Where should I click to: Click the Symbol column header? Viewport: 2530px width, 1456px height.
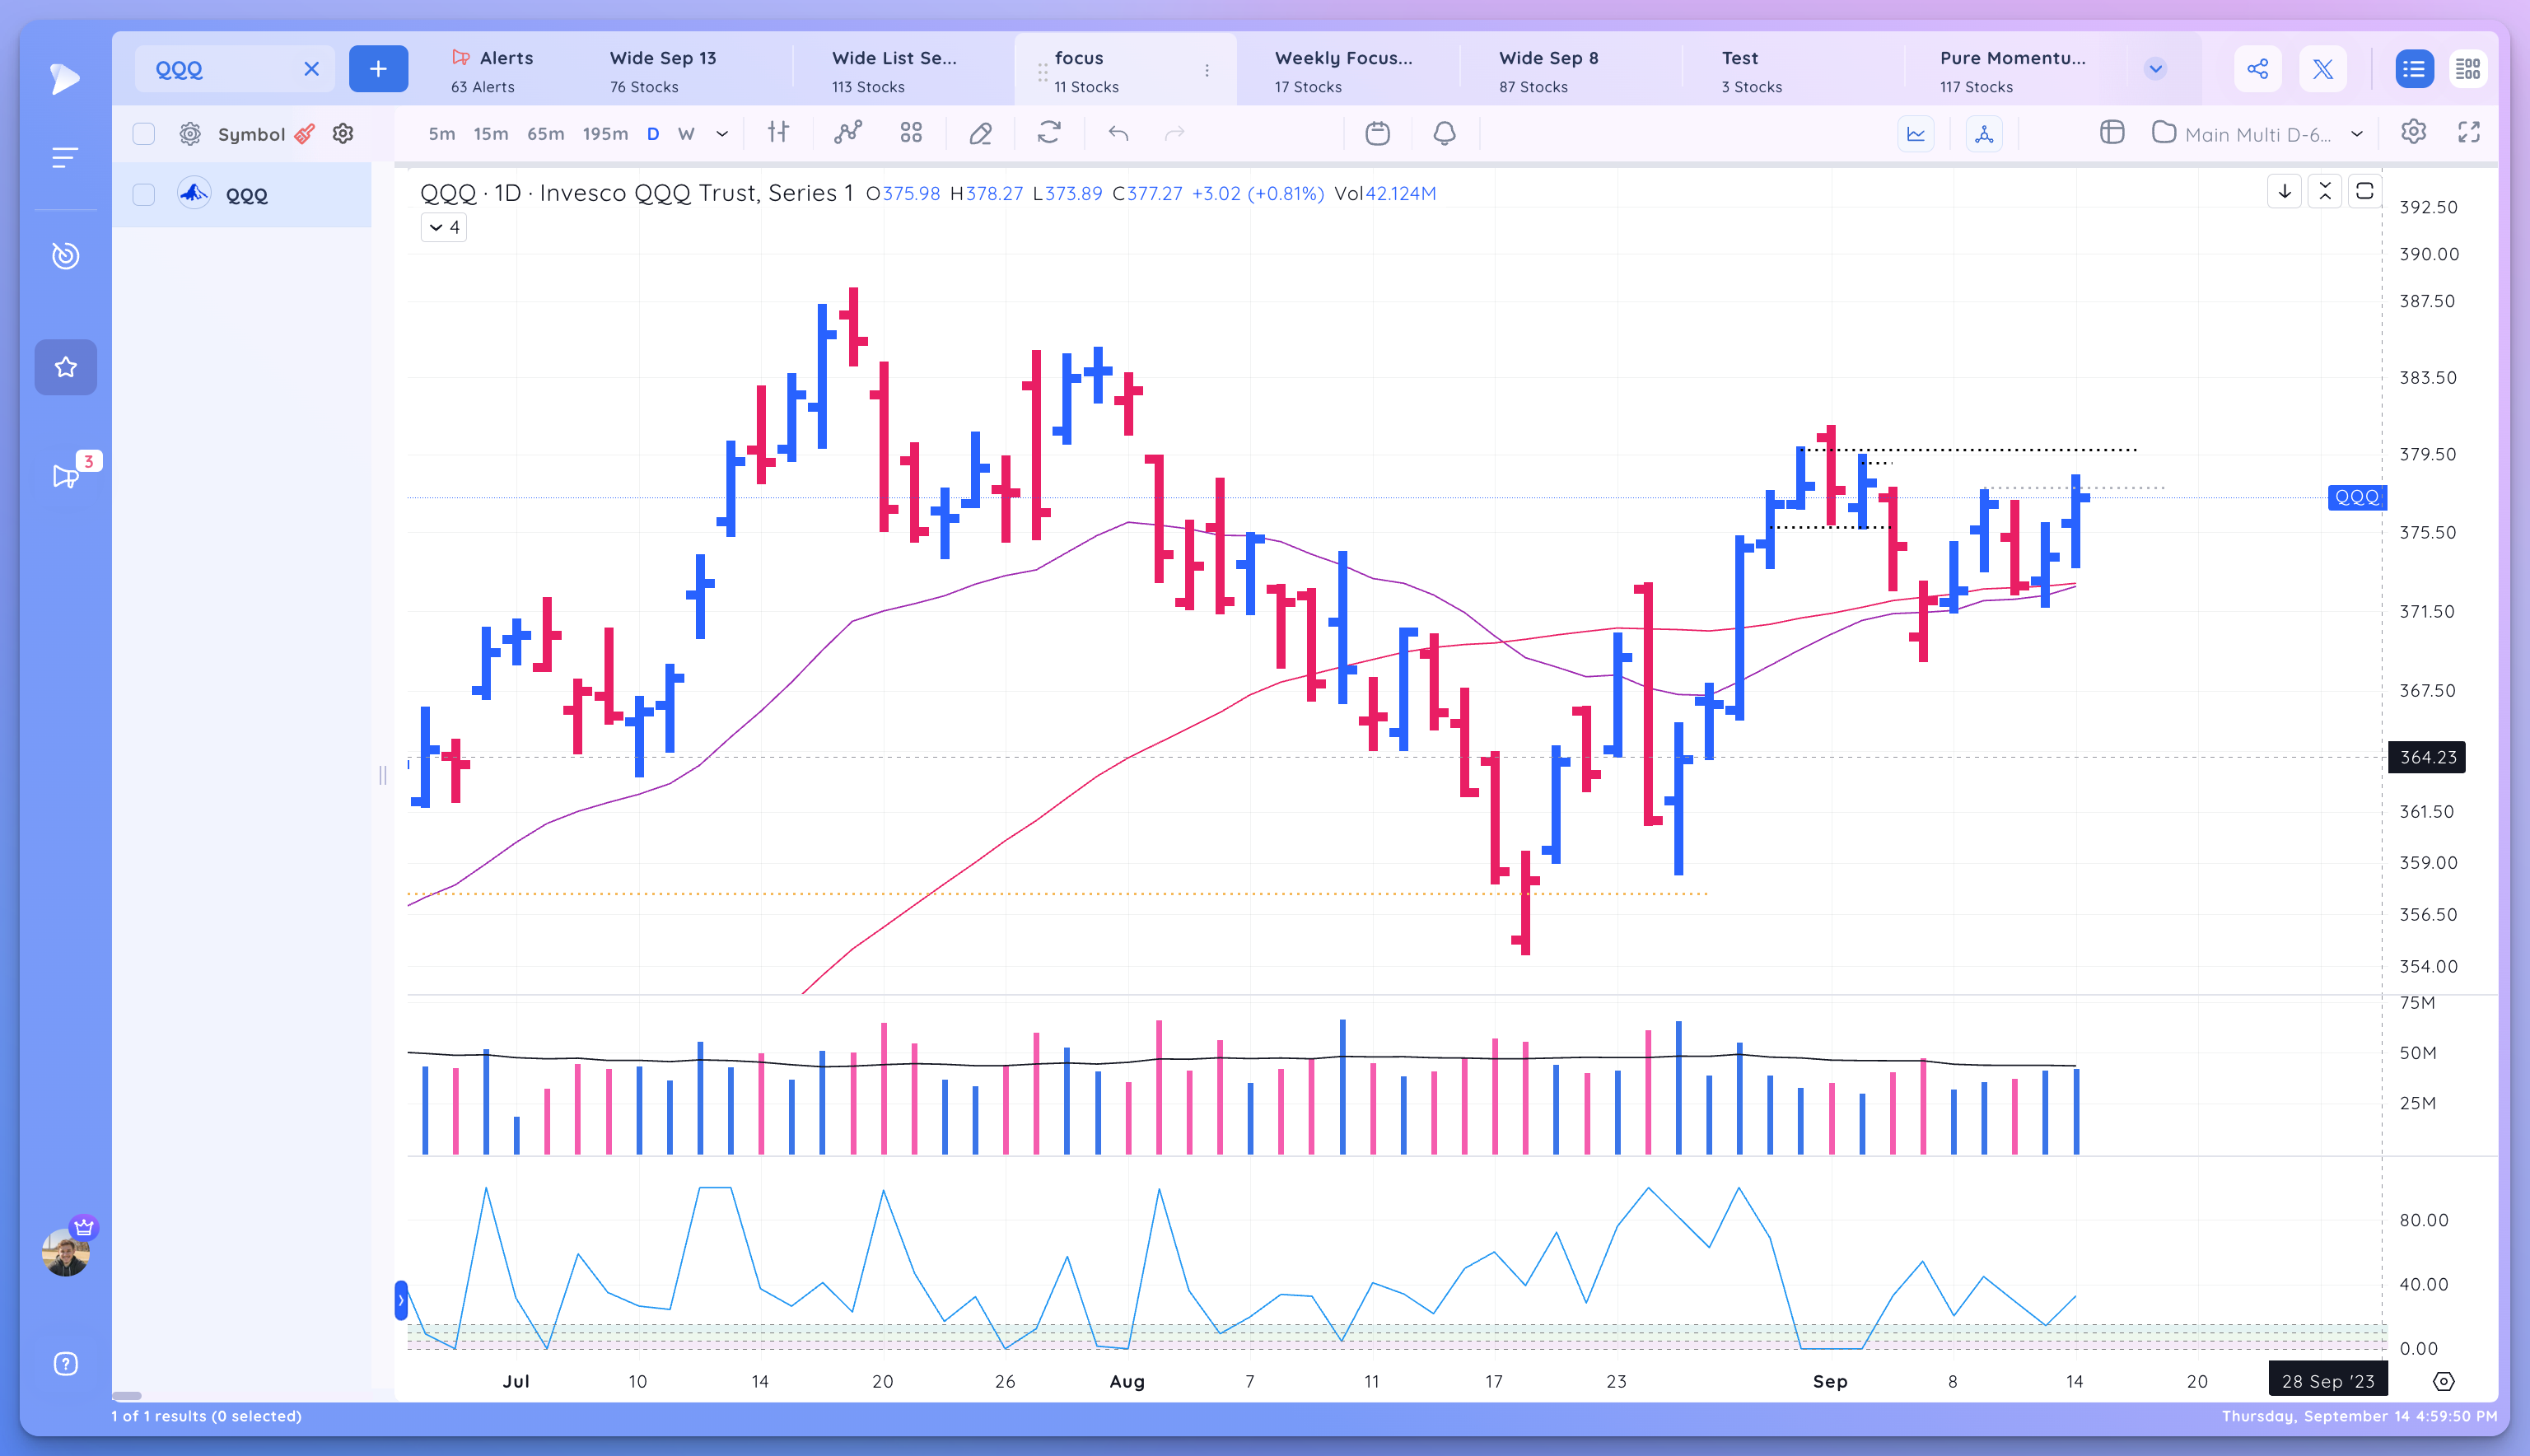251,134
